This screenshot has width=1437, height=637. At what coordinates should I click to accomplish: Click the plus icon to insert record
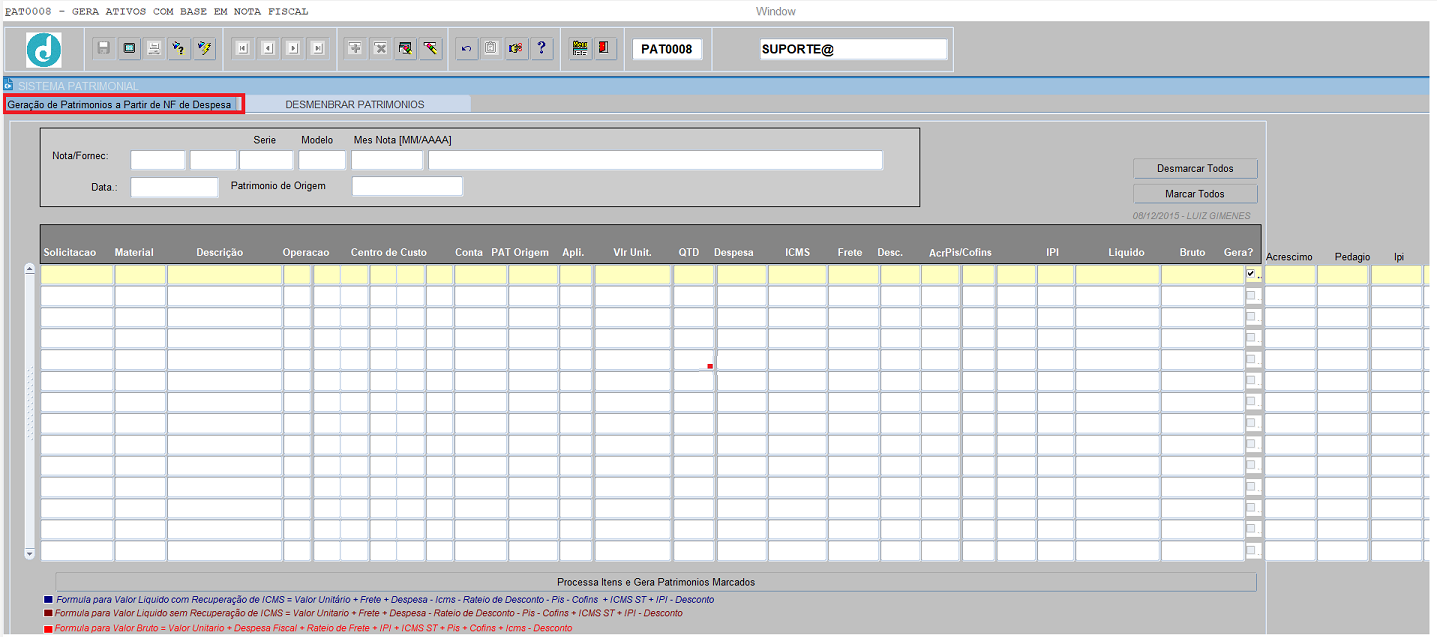pos(355,48)
